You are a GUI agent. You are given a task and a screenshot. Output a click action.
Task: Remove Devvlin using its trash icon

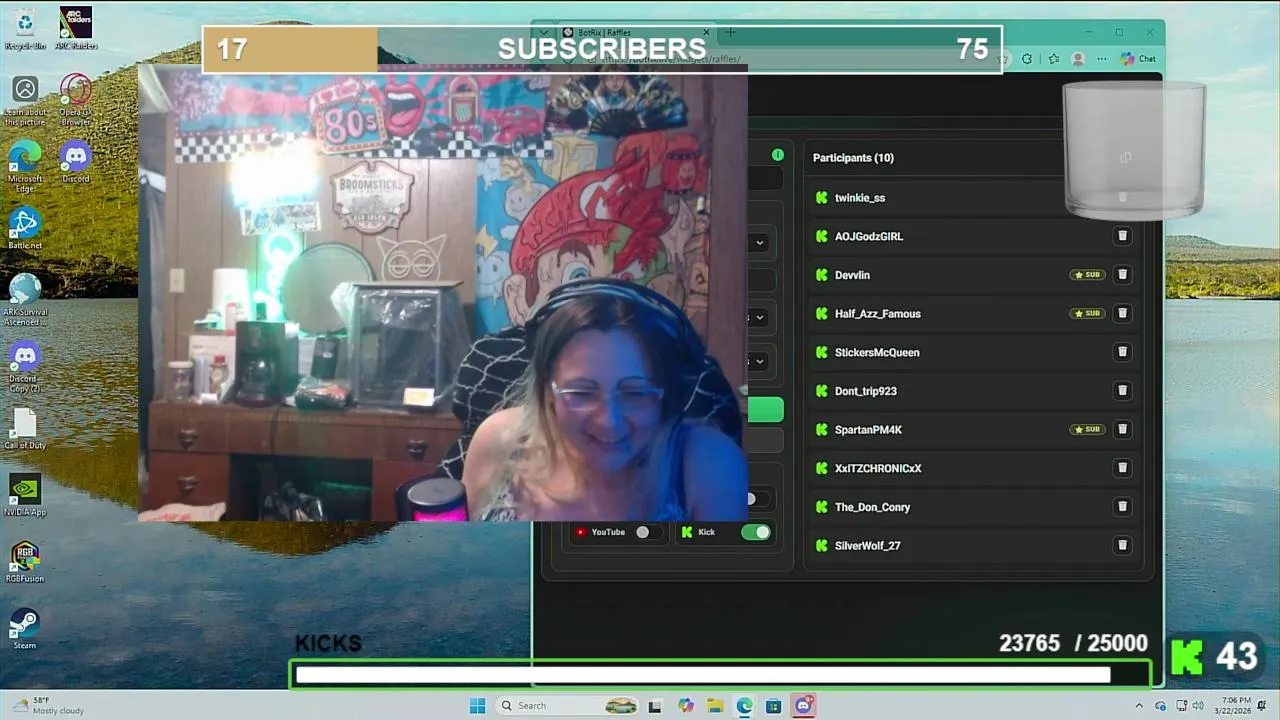[1122, 275]
